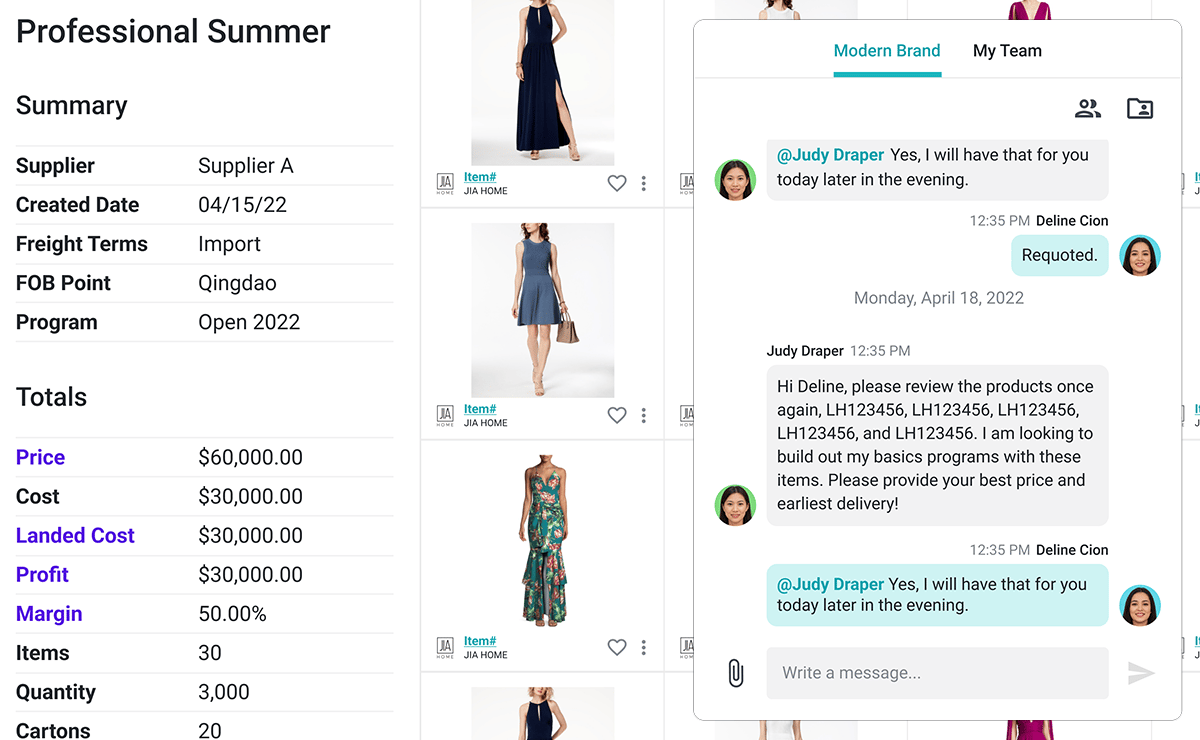
Task: Open more options for floral ruffle gown
Action: coord(644,647)
